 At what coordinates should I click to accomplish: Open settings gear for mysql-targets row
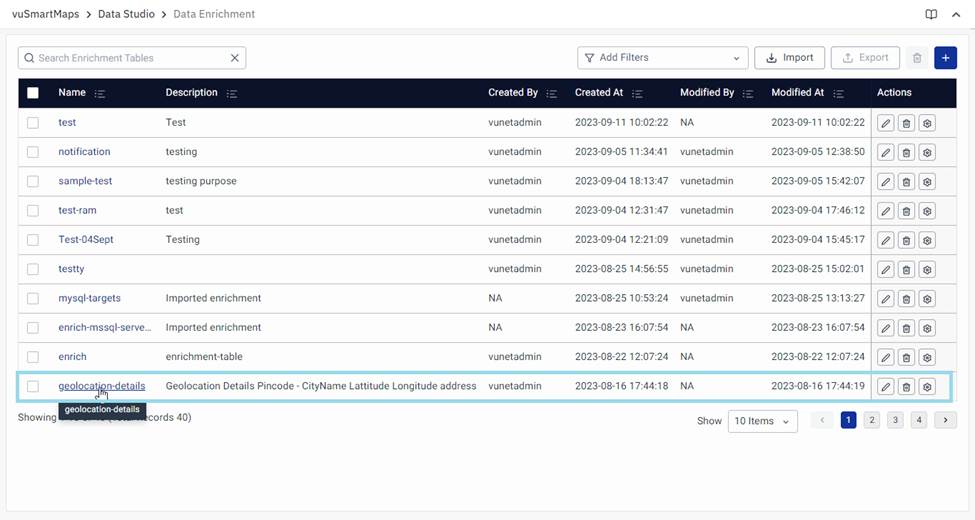click(x=927, y=299)
